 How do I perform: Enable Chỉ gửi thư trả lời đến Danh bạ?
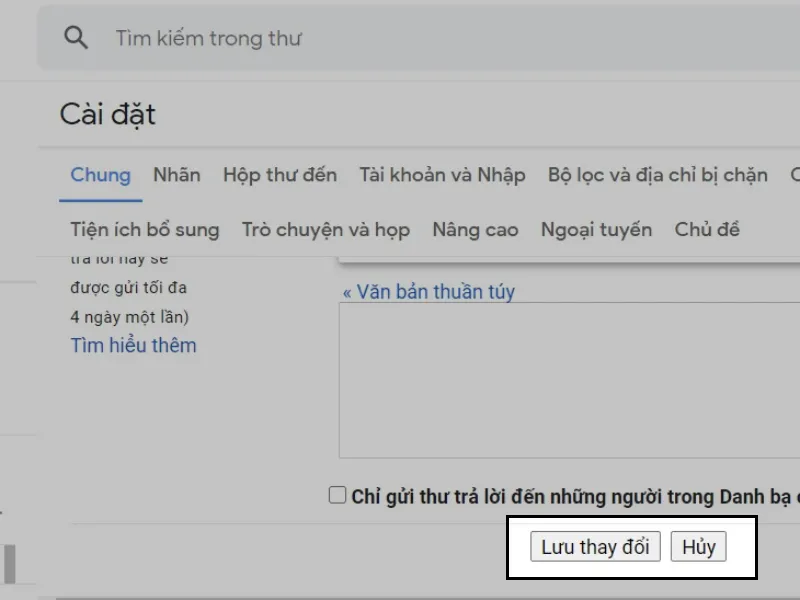336,493
